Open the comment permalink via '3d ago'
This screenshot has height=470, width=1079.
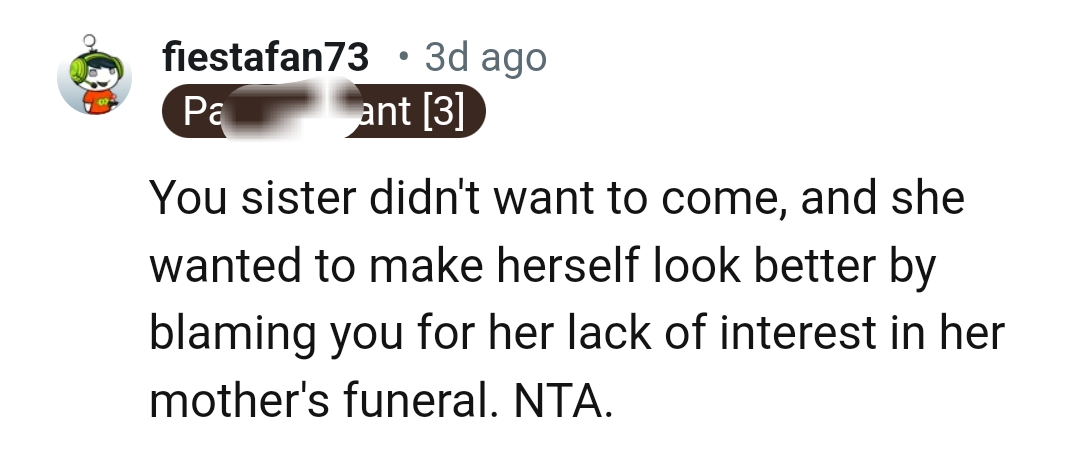485,57
